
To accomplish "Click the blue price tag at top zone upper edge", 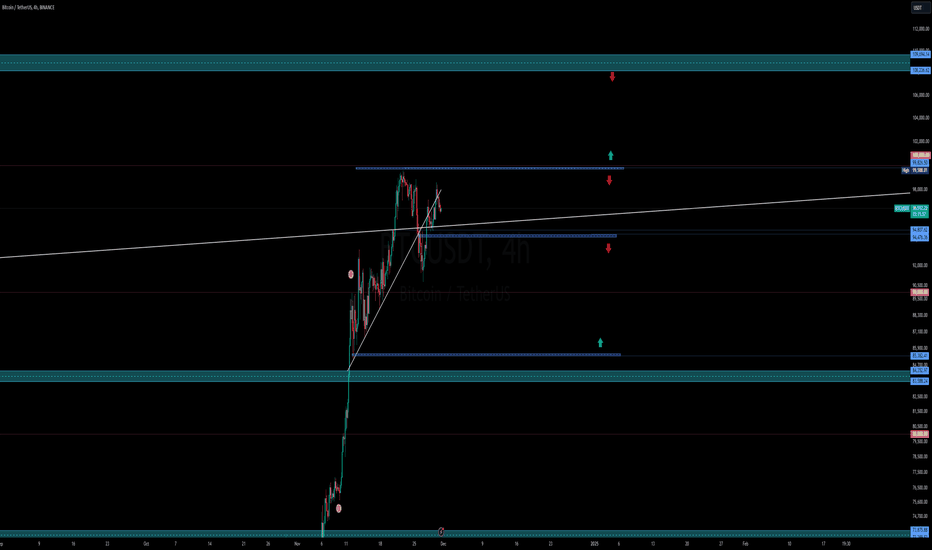I will [x=920, y=54].
